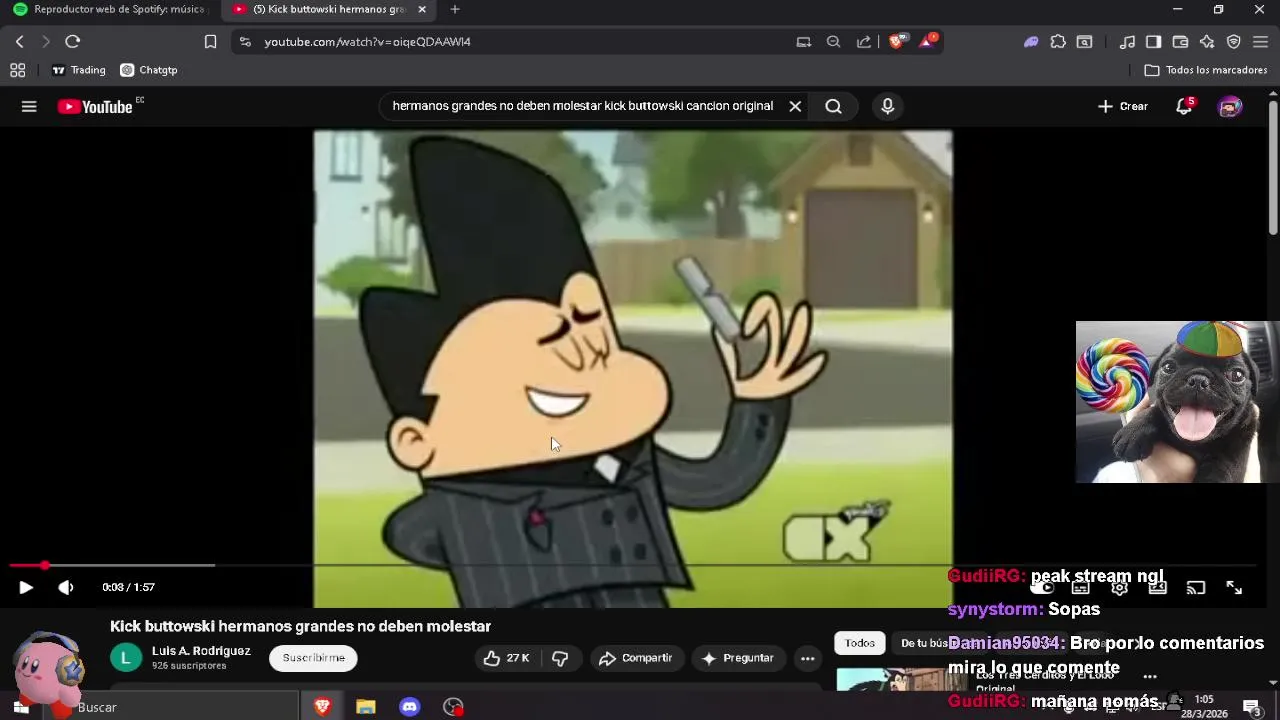Screen dimensions: 1280x720
Task: Enter fullscreen with the expand icon
Action: [x=1234, y=587]
